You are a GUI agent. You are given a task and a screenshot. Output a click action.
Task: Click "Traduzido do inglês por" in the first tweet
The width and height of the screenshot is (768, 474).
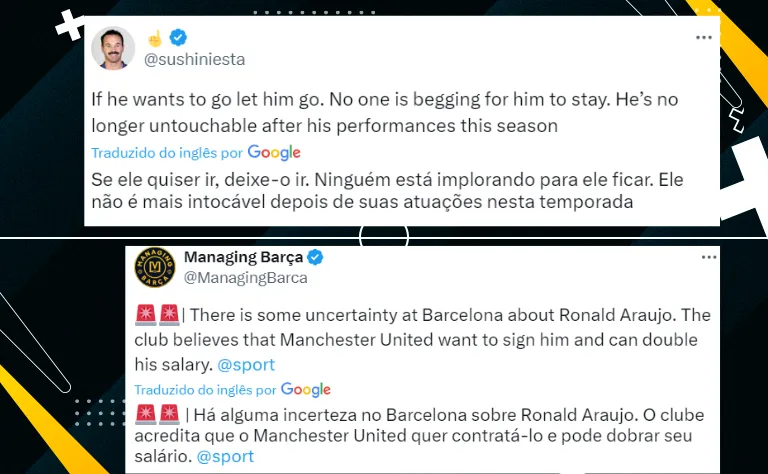[x=167, y=154]
